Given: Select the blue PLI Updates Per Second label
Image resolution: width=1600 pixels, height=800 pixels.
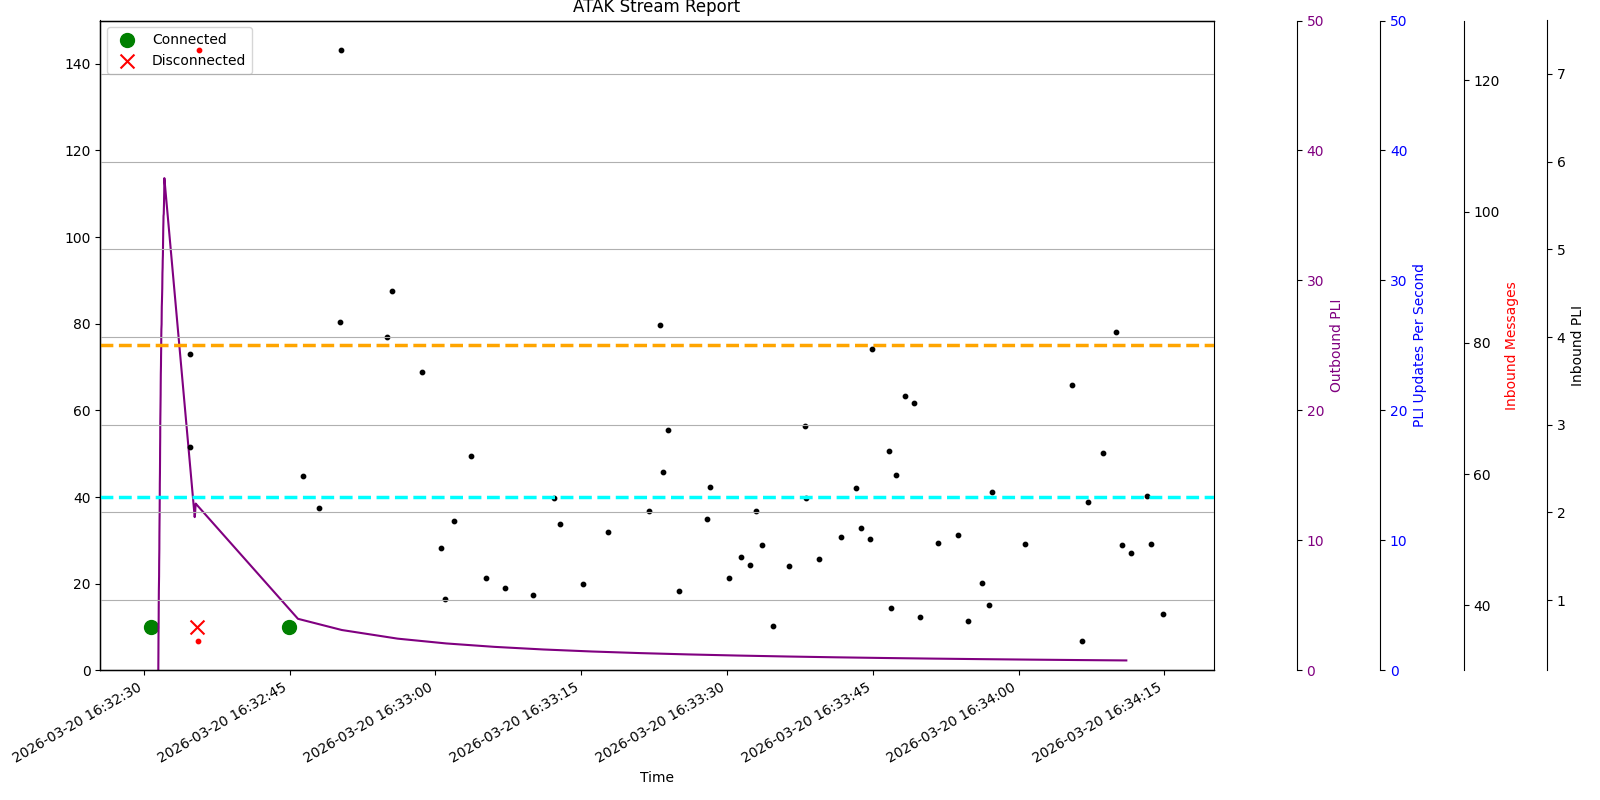Looking at the screenshot, I should [1418, 346].
